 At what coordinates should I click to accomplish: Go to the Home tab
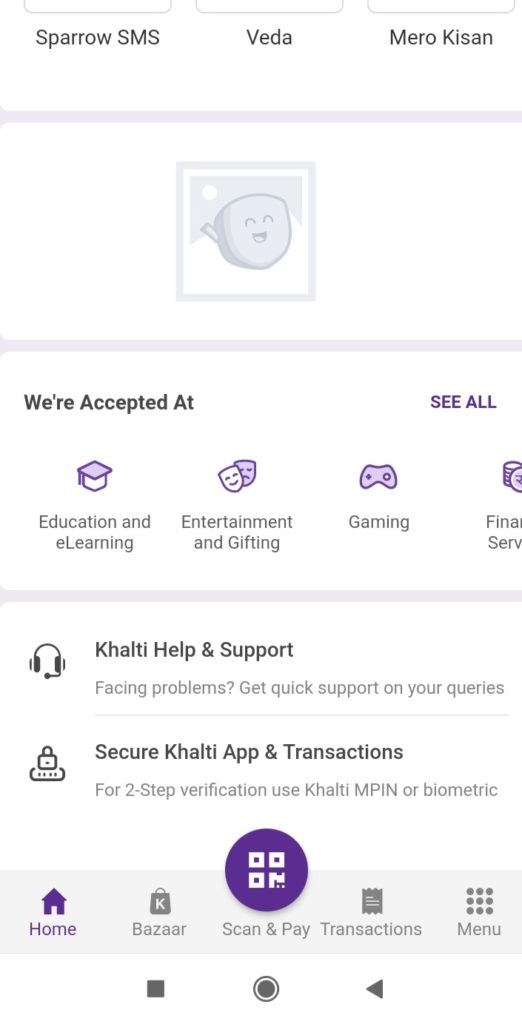click(53, 913)
